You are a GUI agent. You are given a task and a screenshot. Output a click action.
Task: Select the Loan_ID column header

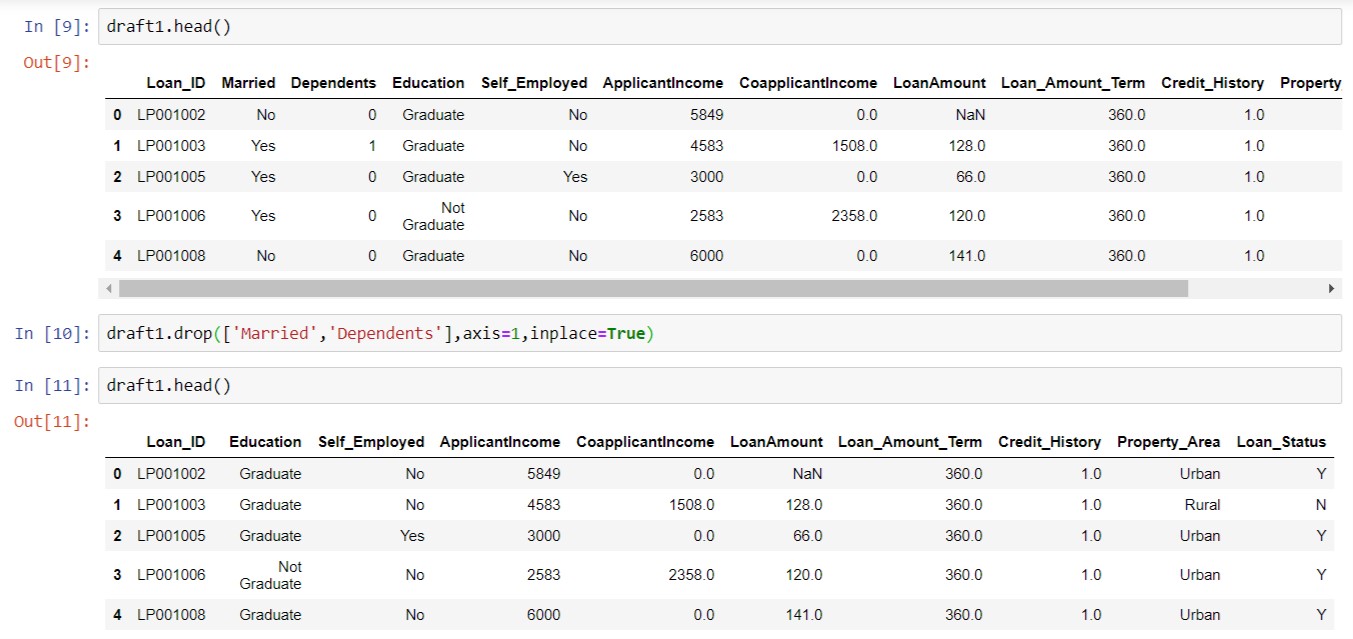(176, 82)
